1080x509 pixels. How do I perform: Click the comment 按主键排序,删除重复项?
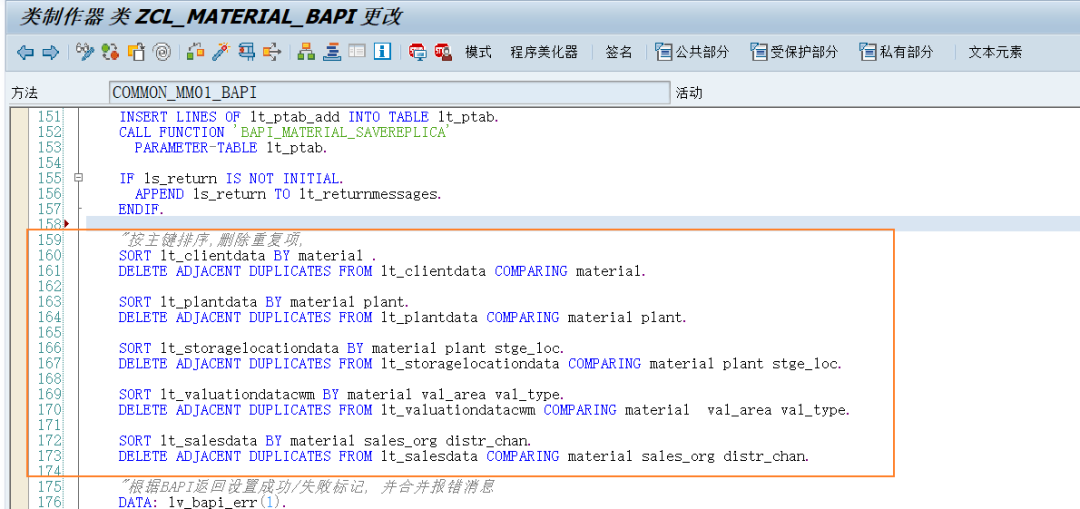(211, 240)
